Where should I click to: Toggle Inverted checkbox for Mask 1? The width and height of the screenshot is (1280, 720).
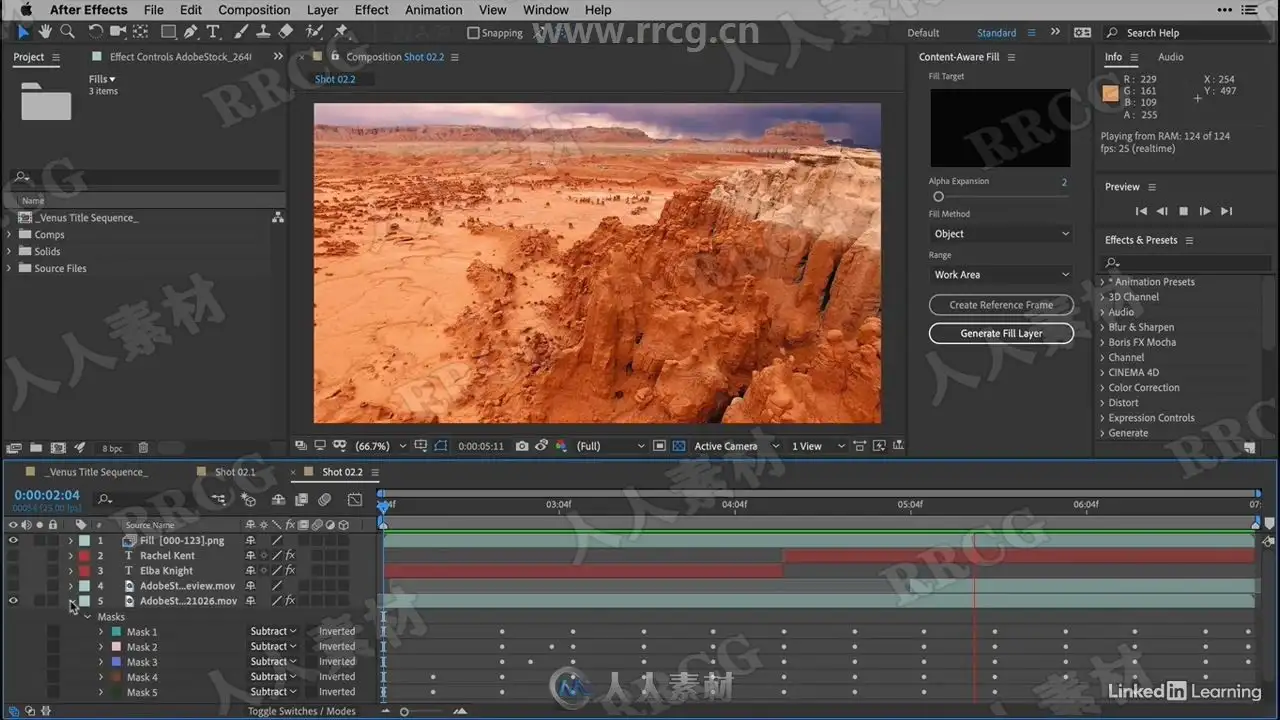click(x=310, y=632)
